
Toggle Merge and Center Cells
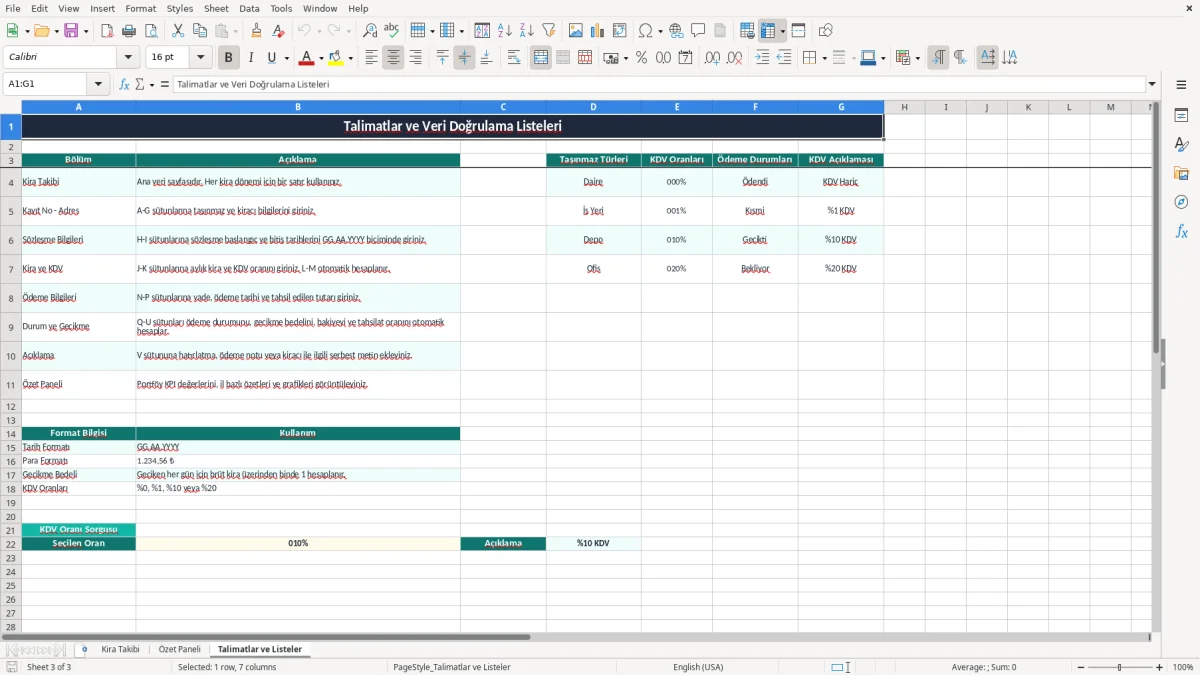(x=541, y=58)
